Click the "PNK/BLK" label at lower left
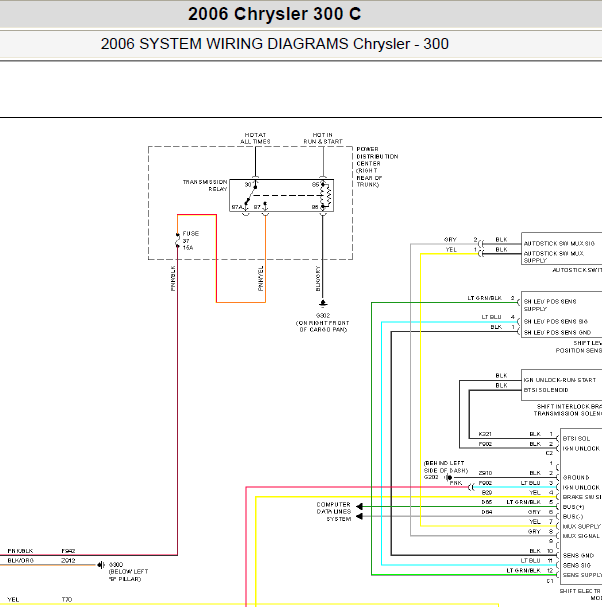 [x=21, y=551]
